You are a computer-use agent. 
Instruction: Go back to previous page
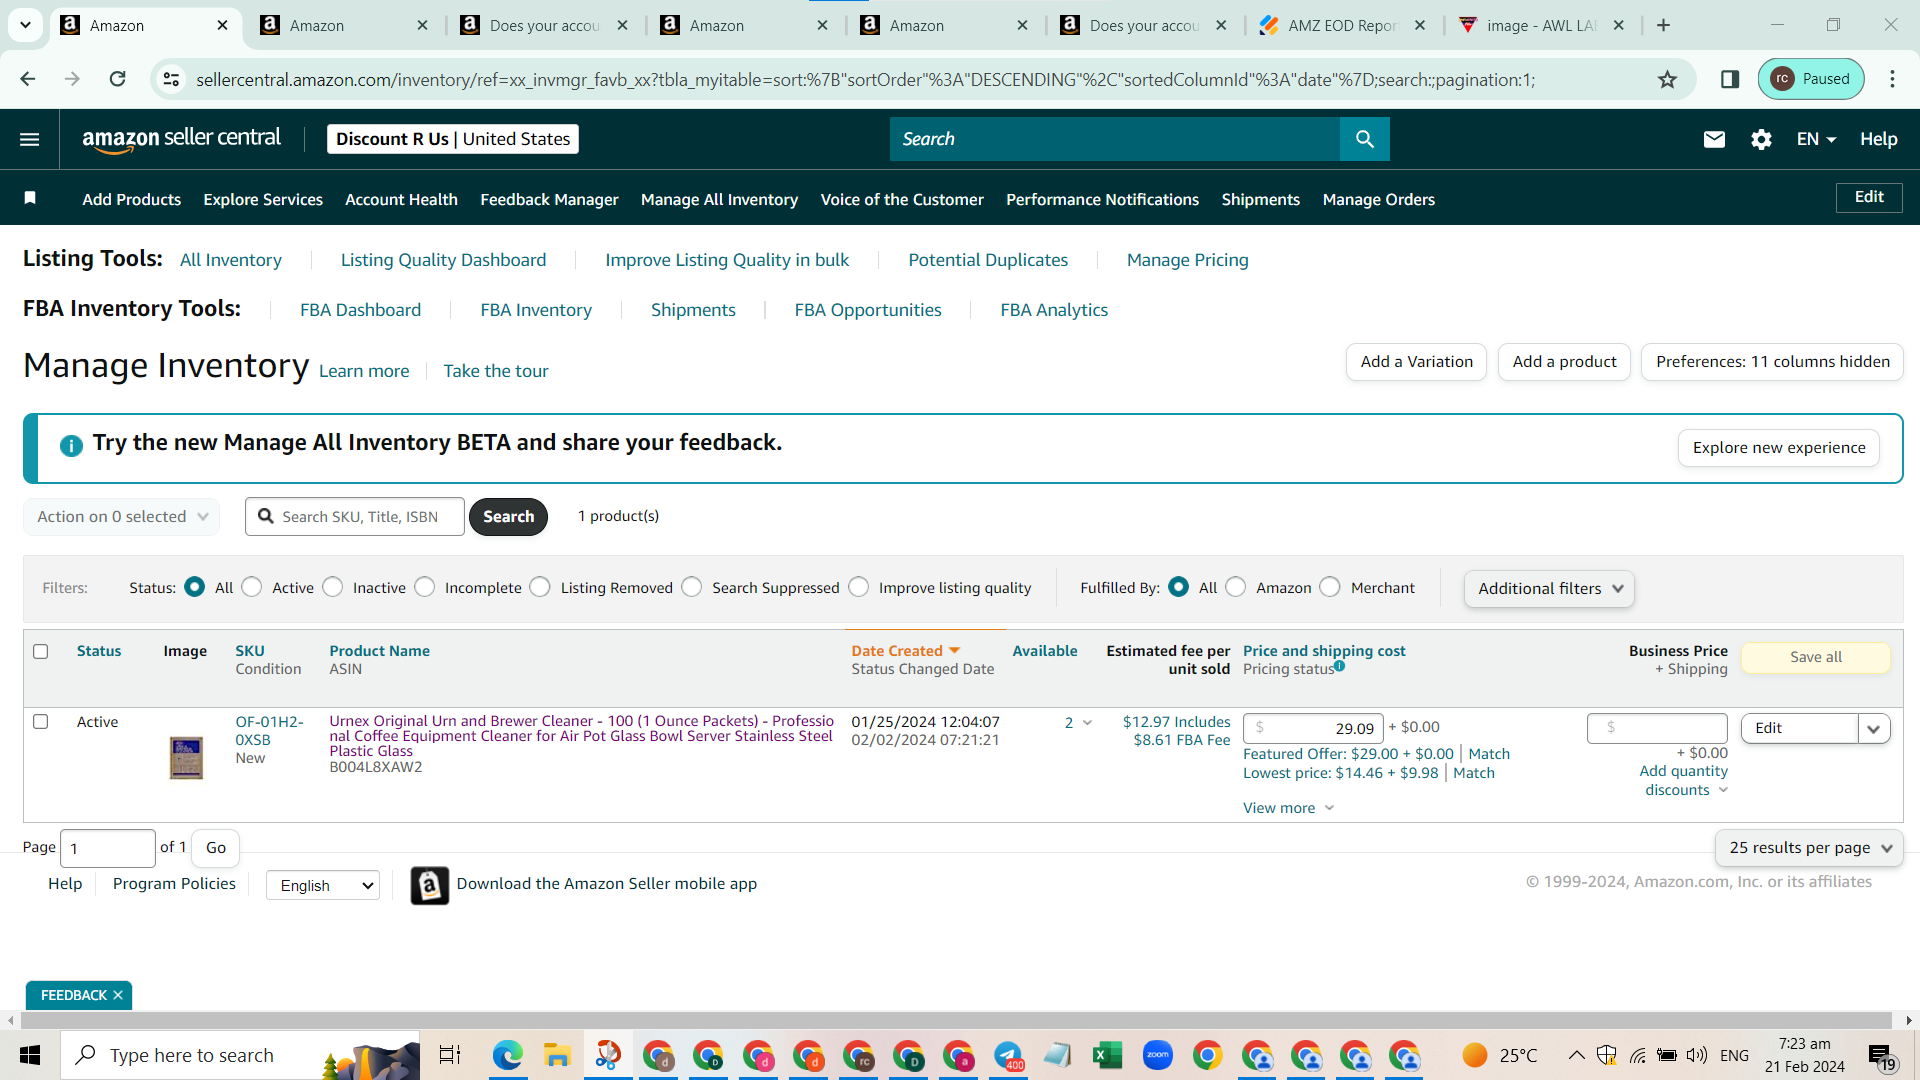pyautogui.click(x=28, y=79)
